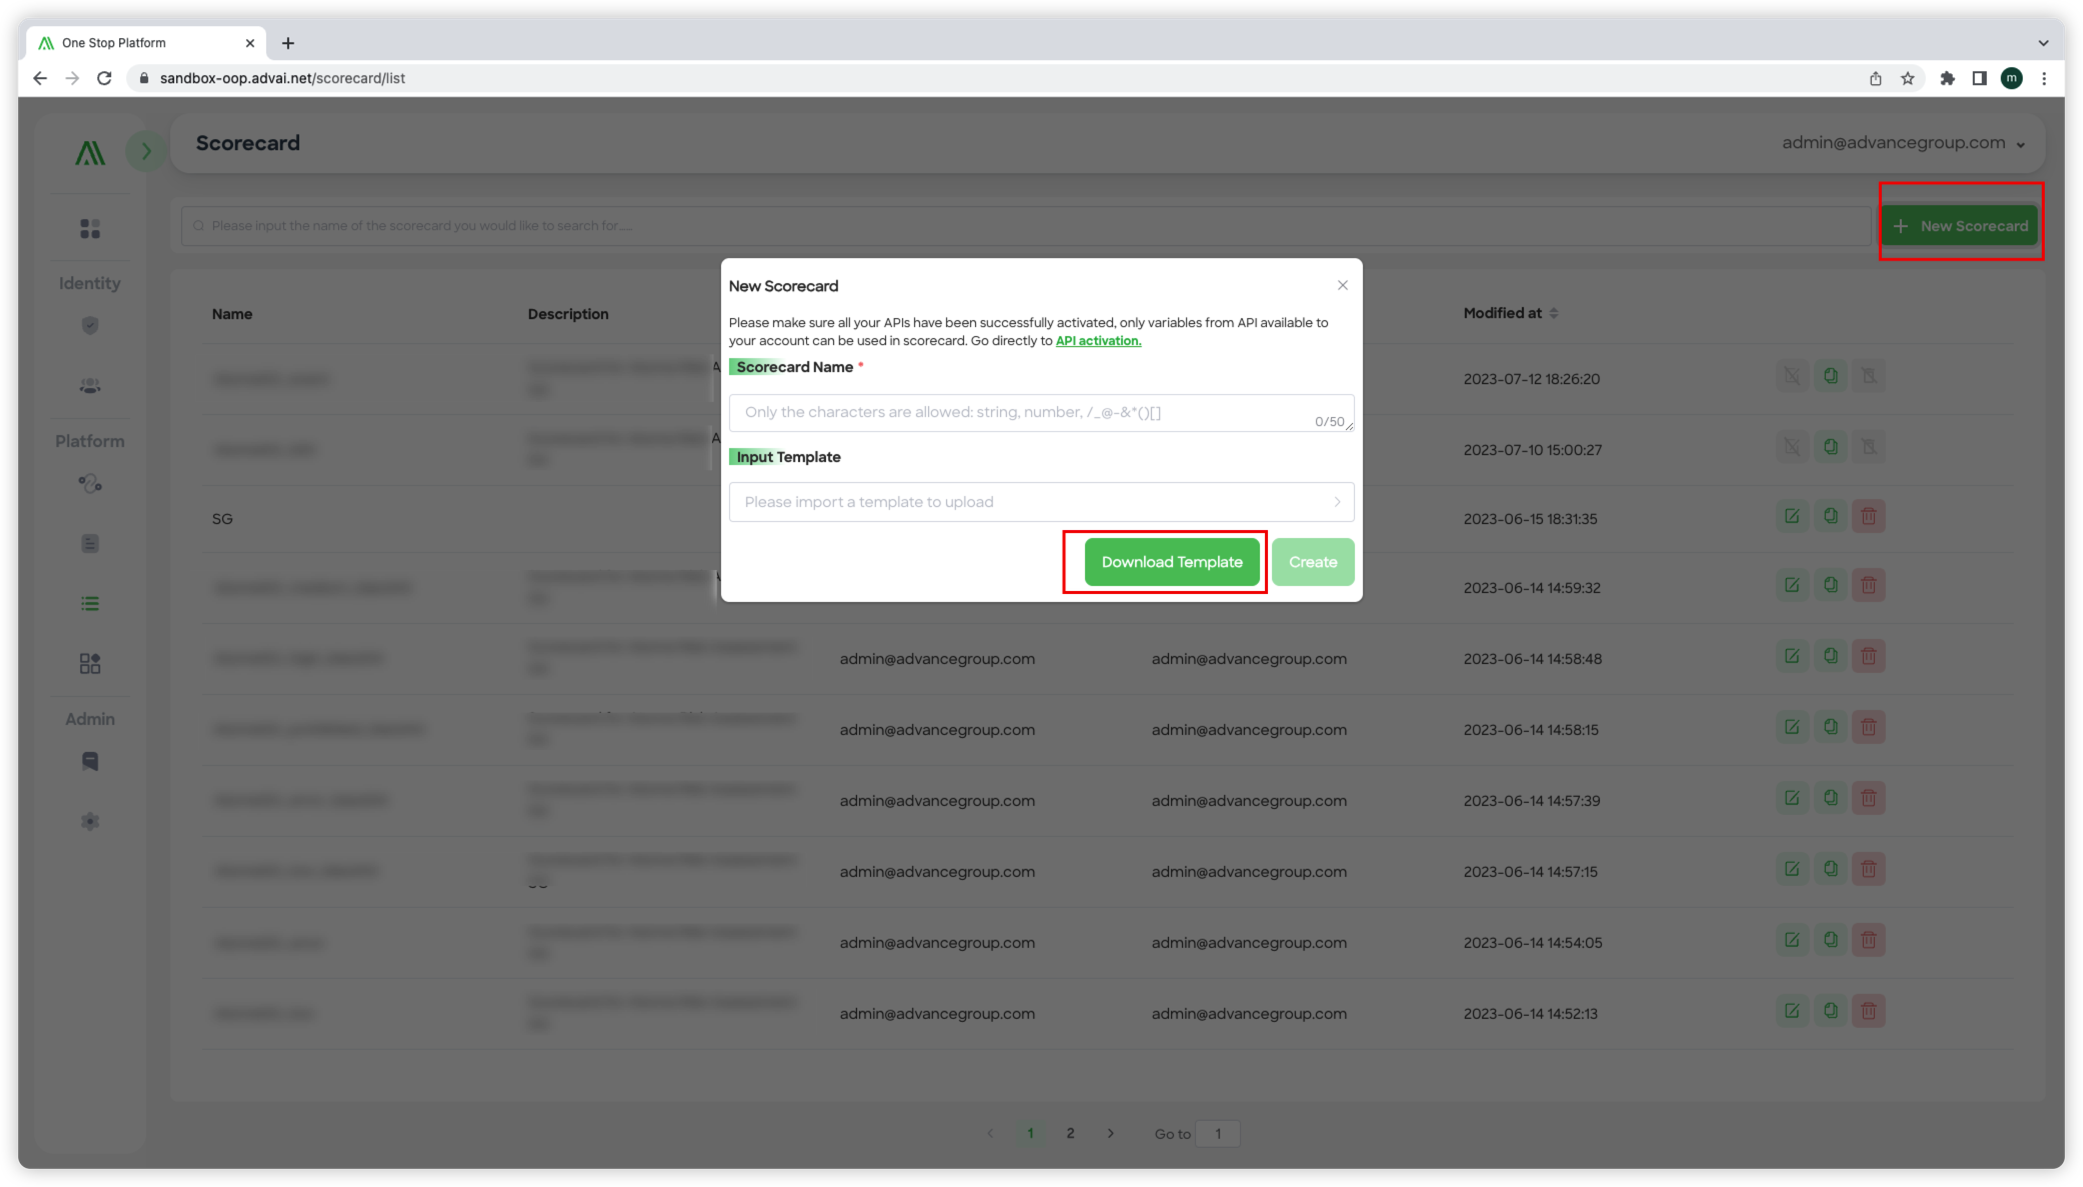Viewport: 2083px width, 1187px height.
Task: Click the grid/dashboard icon under Identity
Action: click(x=90, y=229)
